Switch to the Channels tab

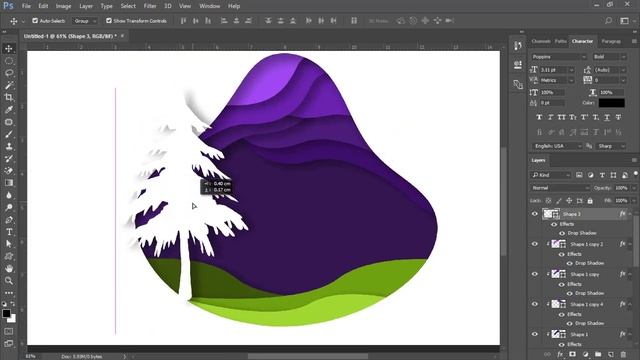pos(541,41)
